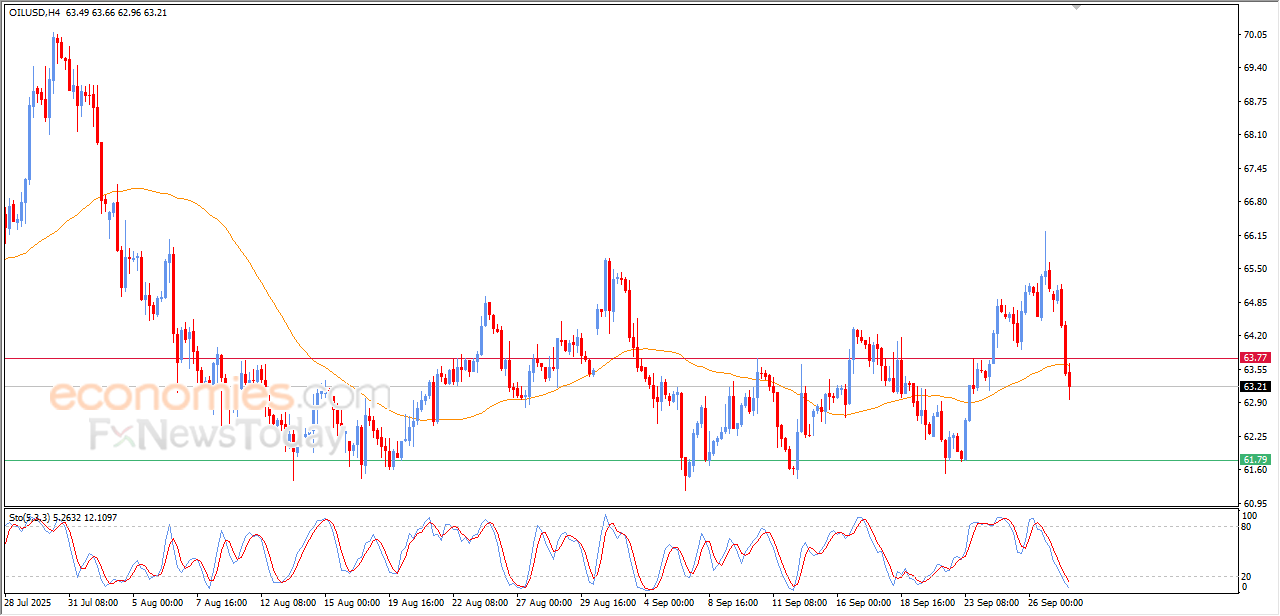
Task: Click the 70.05 price axis label
Action: pyautogui.click(x=1257, y=35)
